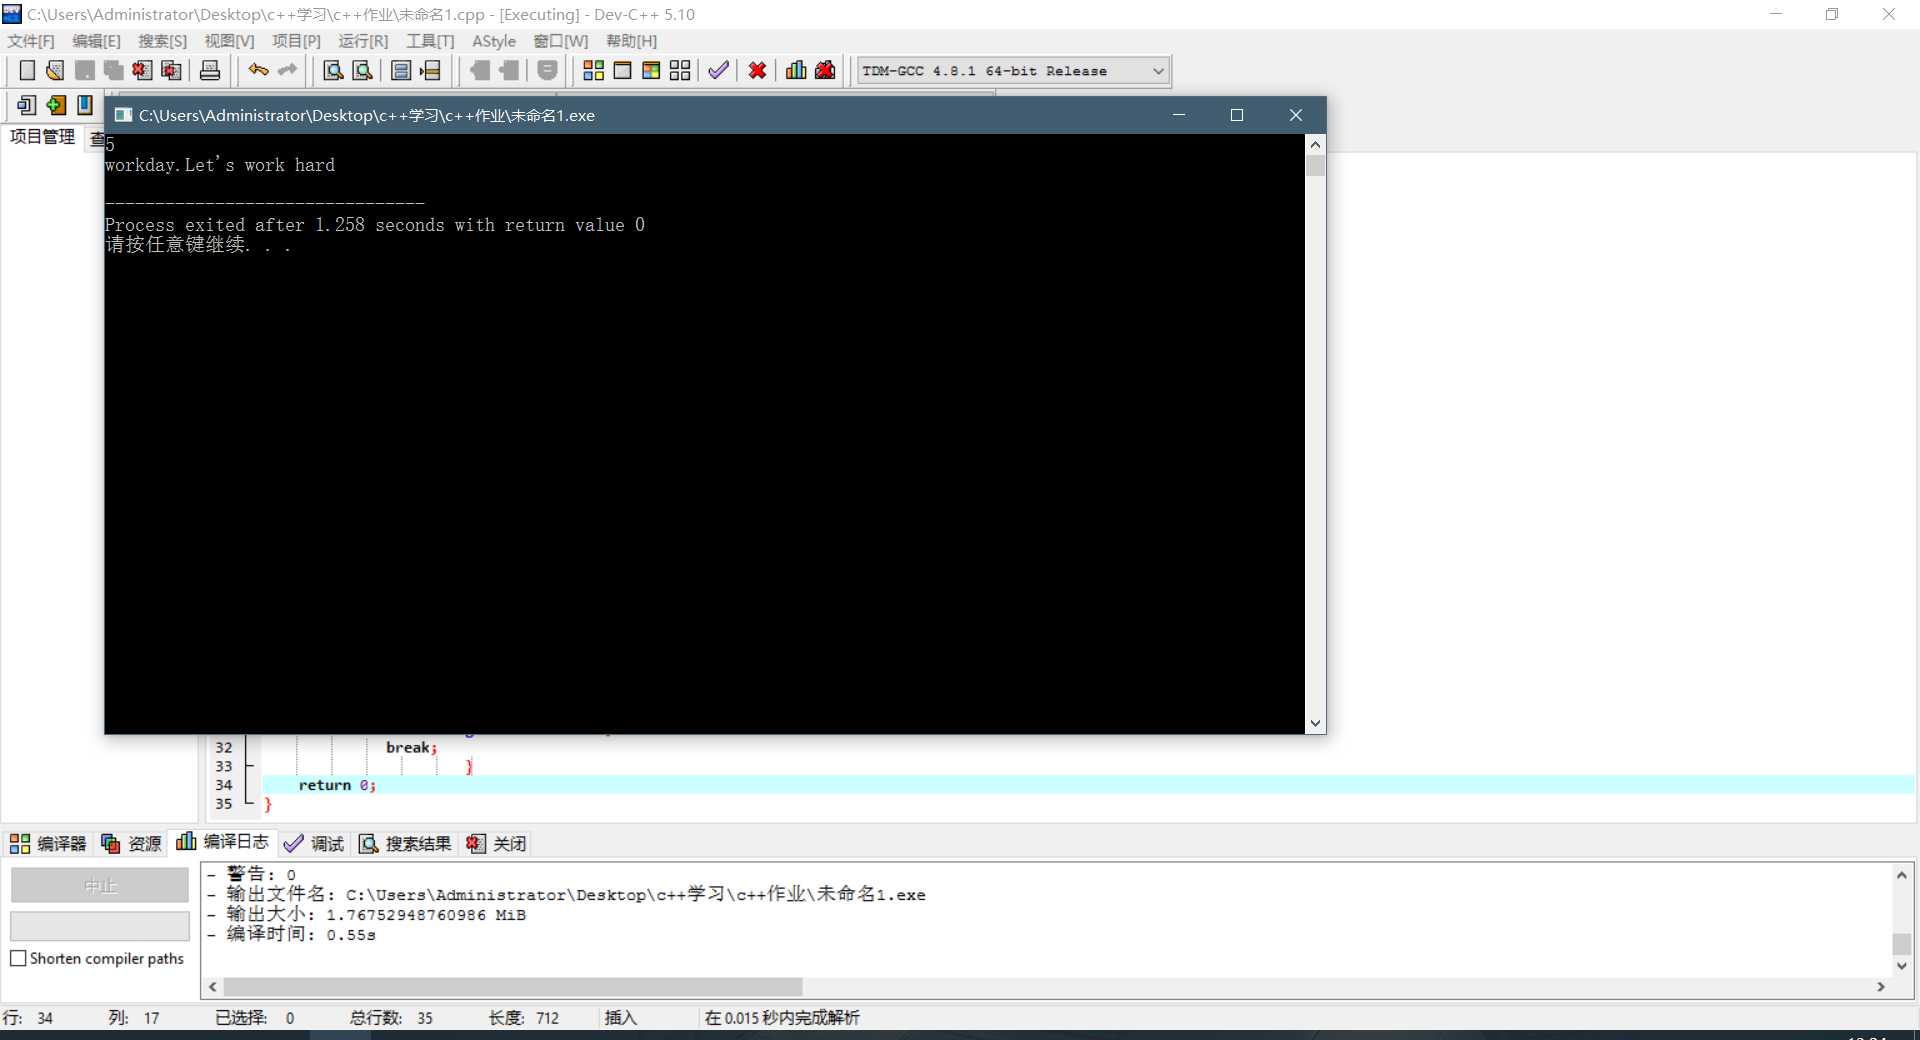
Task: Click the Compile icon (four colored squares)
Action: point(593,70)
